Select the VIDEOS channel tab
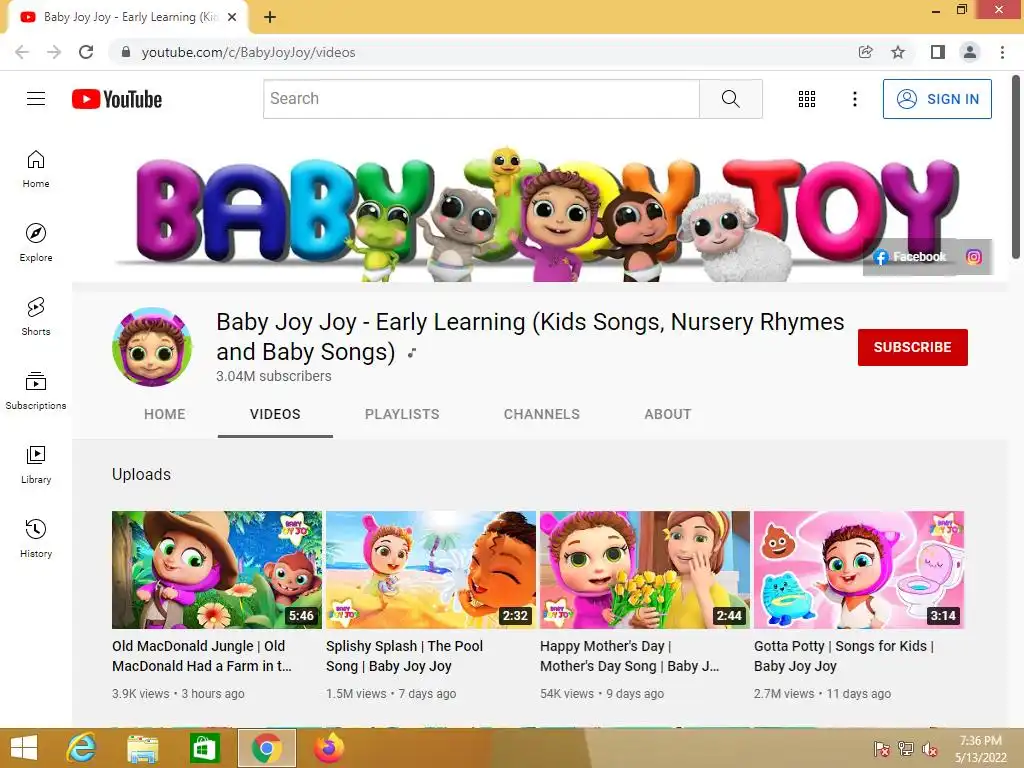Image resolution: width=1024 pixels, height=768 pixels. 275,414
